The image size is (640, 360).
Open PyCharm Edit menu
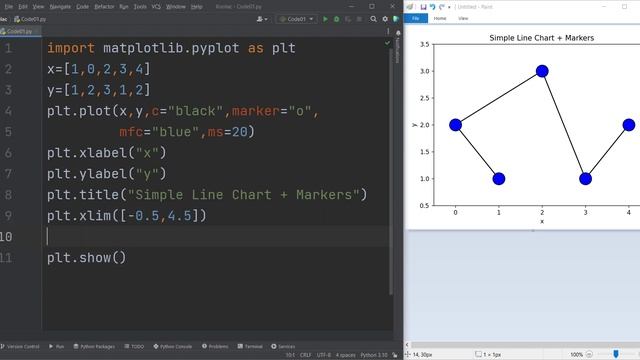tap(23, 7)
